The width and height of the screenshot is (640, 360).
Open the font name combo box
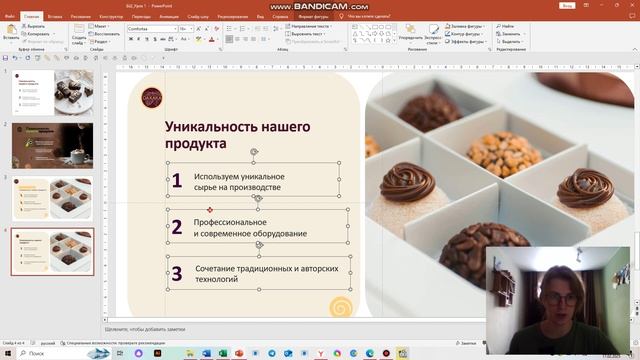tap(152, 29)
